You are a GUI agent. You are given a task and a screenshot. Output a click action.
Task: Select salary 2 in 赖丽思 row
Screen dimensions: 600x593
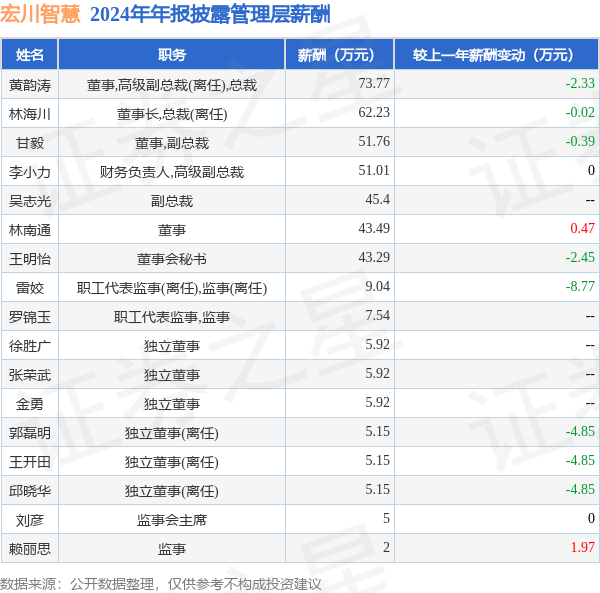tap(386, 547)
